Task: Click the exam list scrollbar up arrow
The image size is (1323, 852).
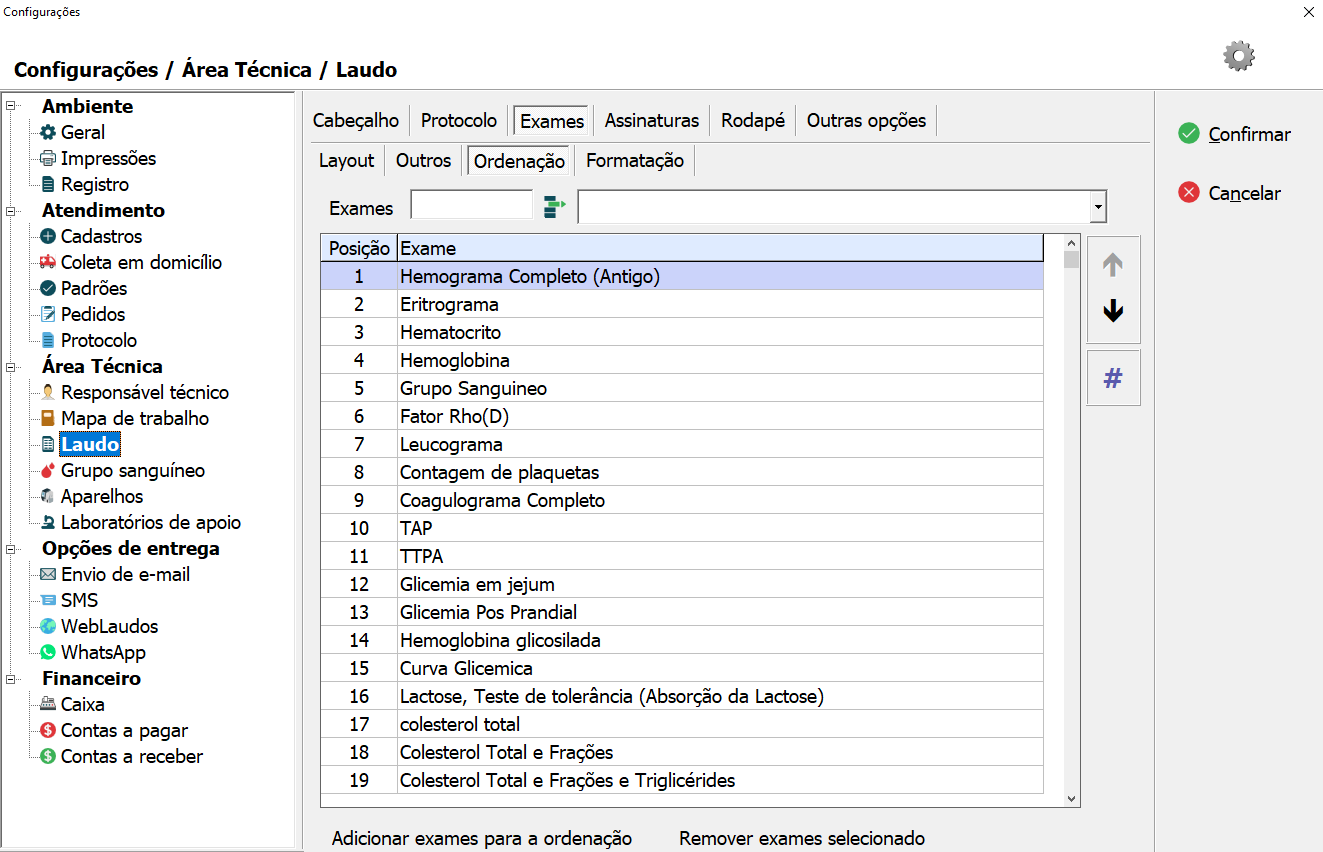Action: click(1071, 242)
